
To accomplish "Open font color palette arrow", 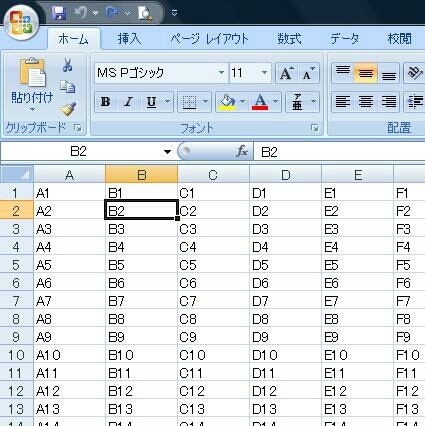I will [x=276, y=101].
